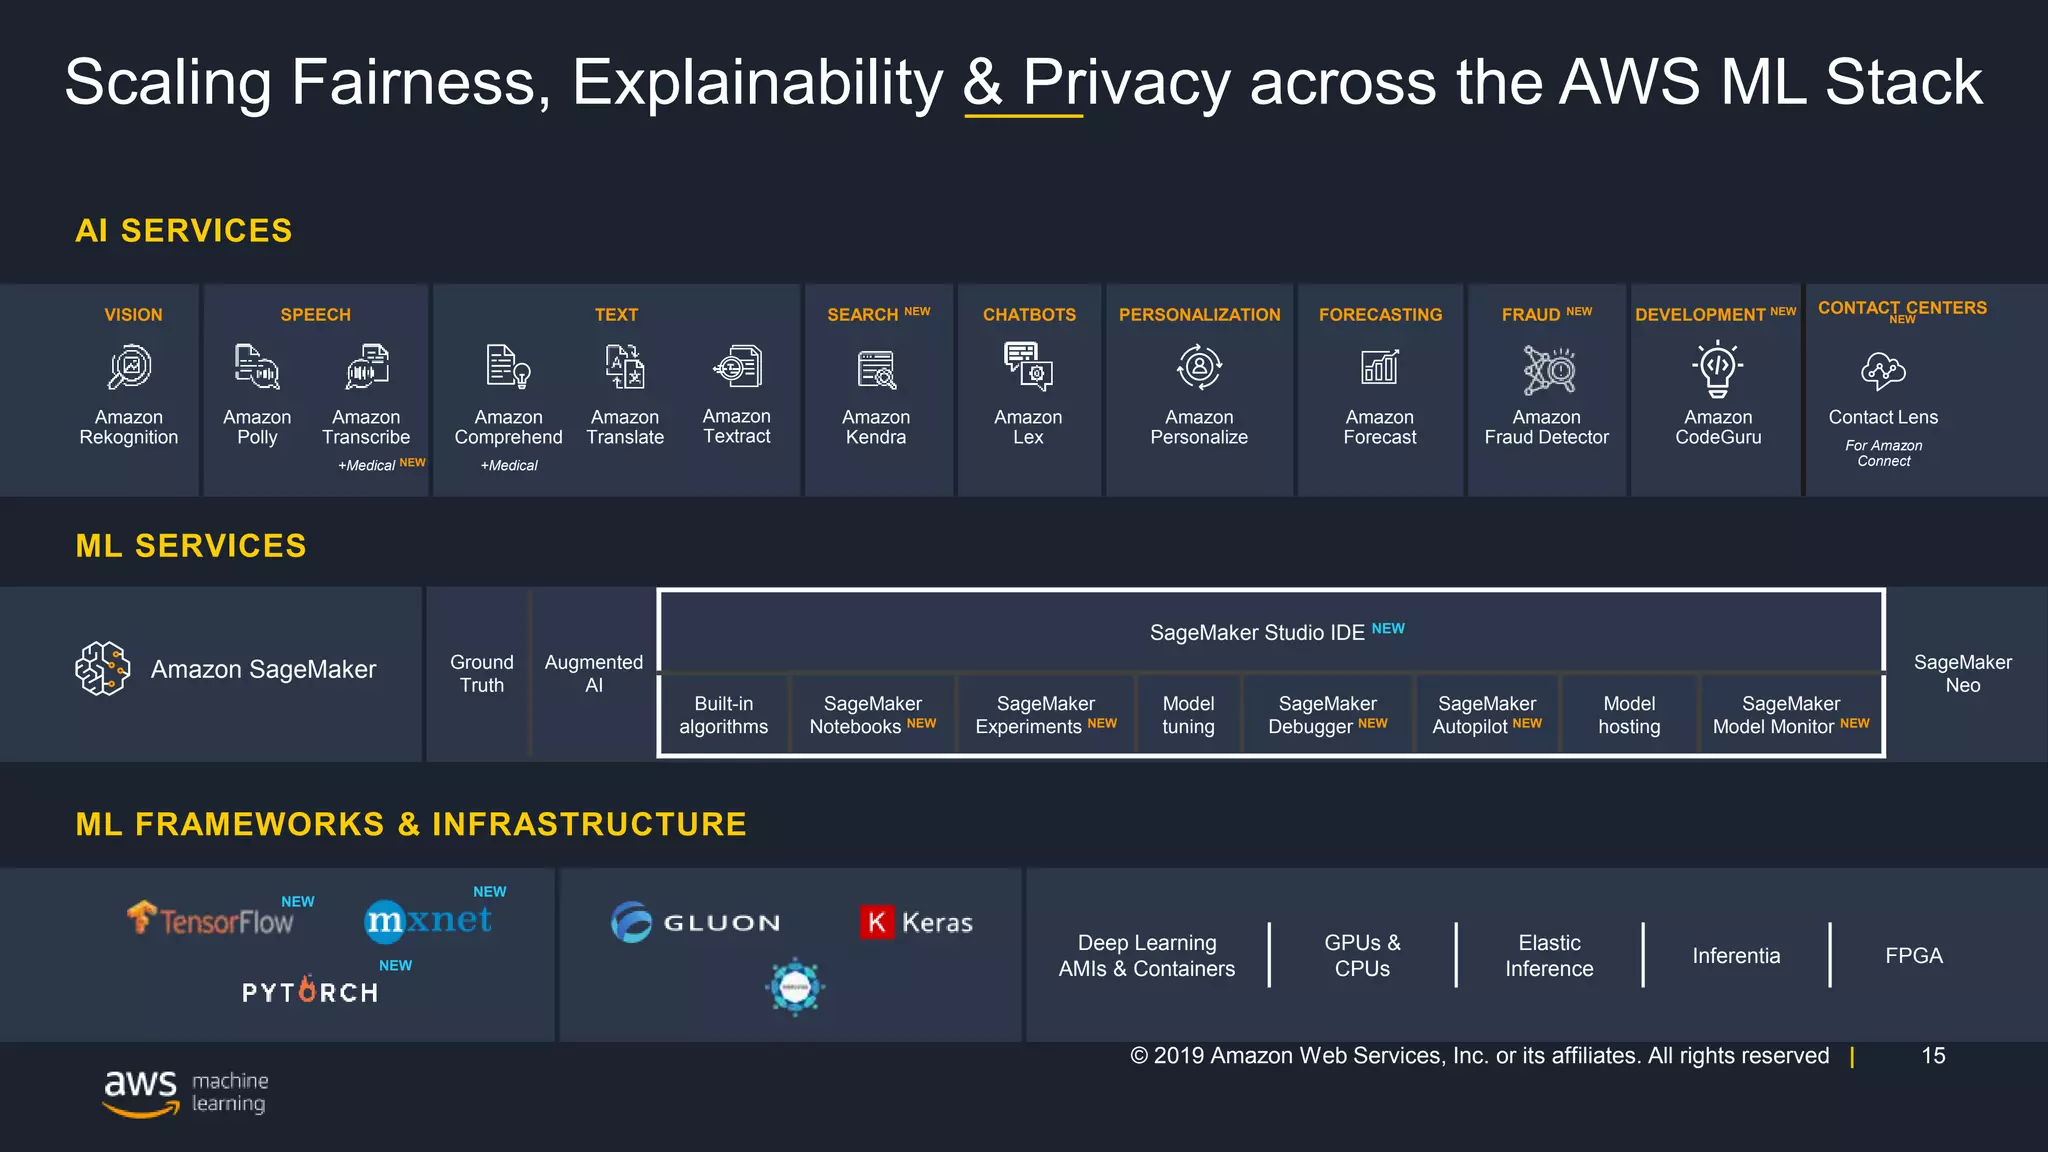
Task: Click the slide title text
Action: pyautogui.click(x=1023, y=82)
